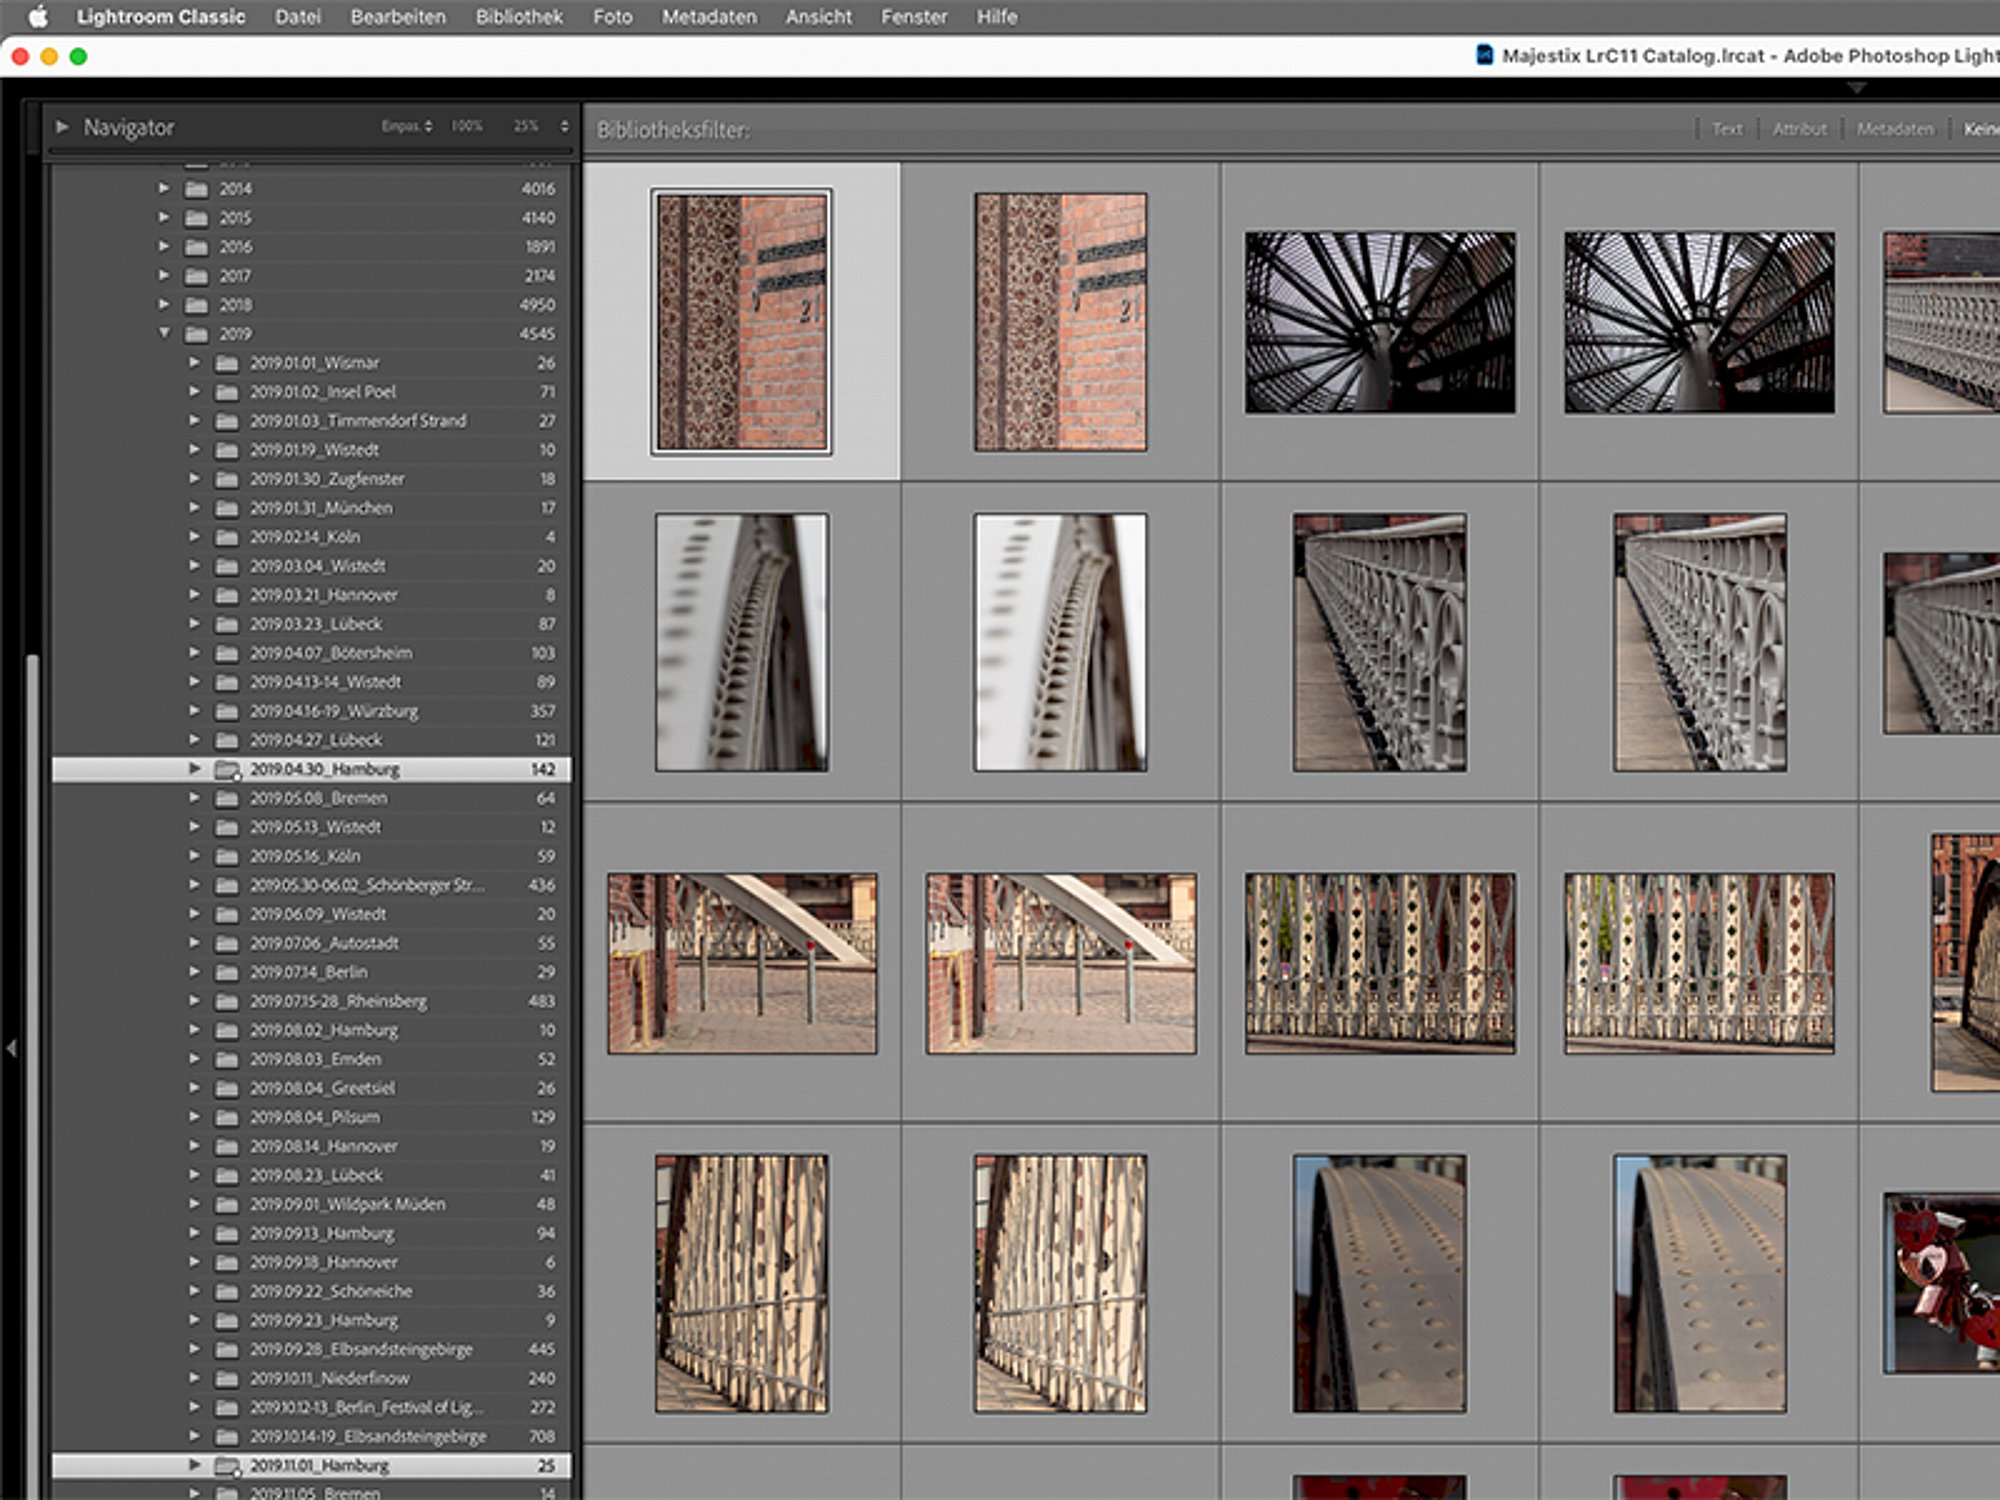Select the first spiral staircase thumbnail

pyautogui.click(x=1380, y=322)
